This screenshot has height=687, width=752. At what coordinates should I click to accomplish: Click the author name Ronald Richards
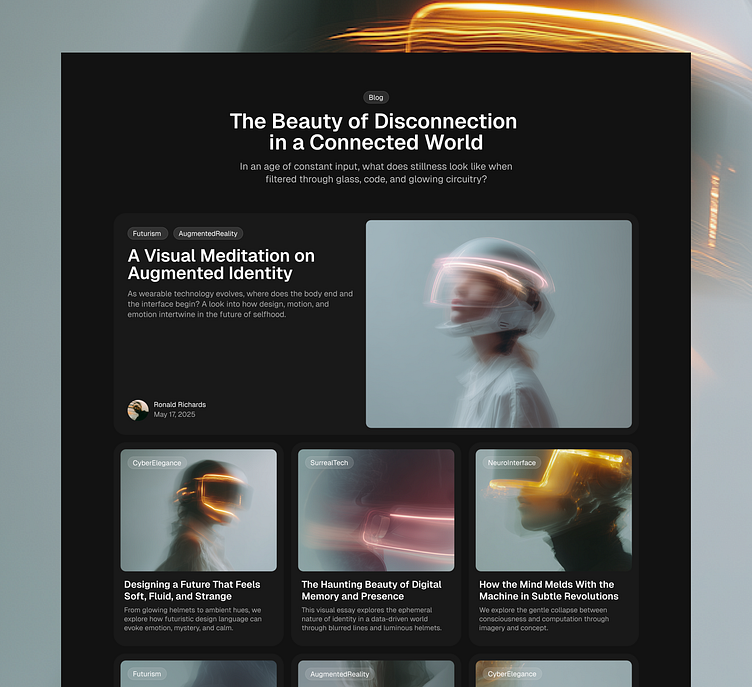coord(179,404)
